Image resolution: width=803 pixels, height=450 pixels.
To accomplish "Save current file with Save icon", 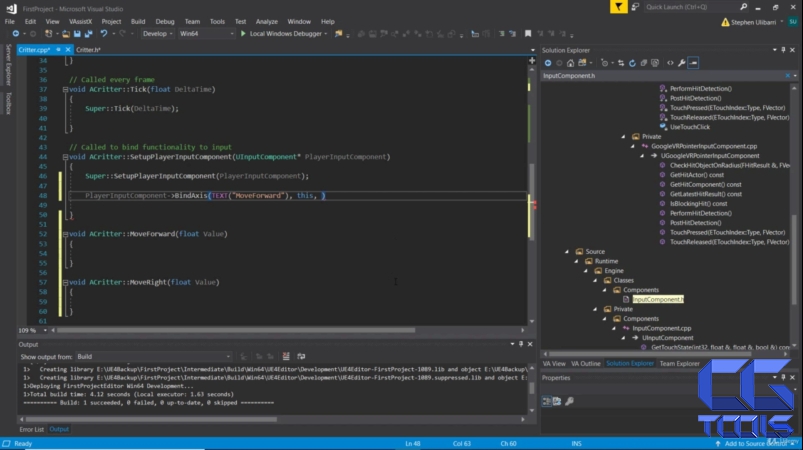I will coord(77,34).
